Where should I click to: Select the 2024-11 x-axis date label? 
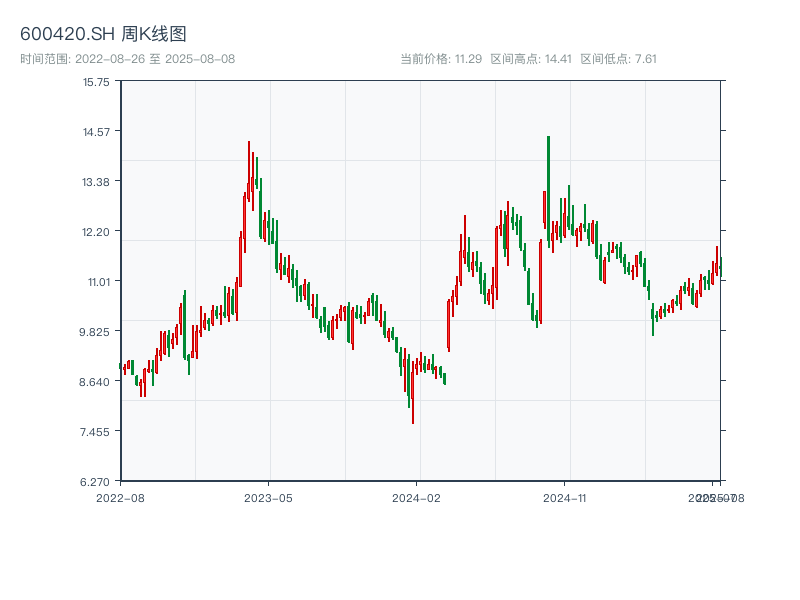point(565,497)
